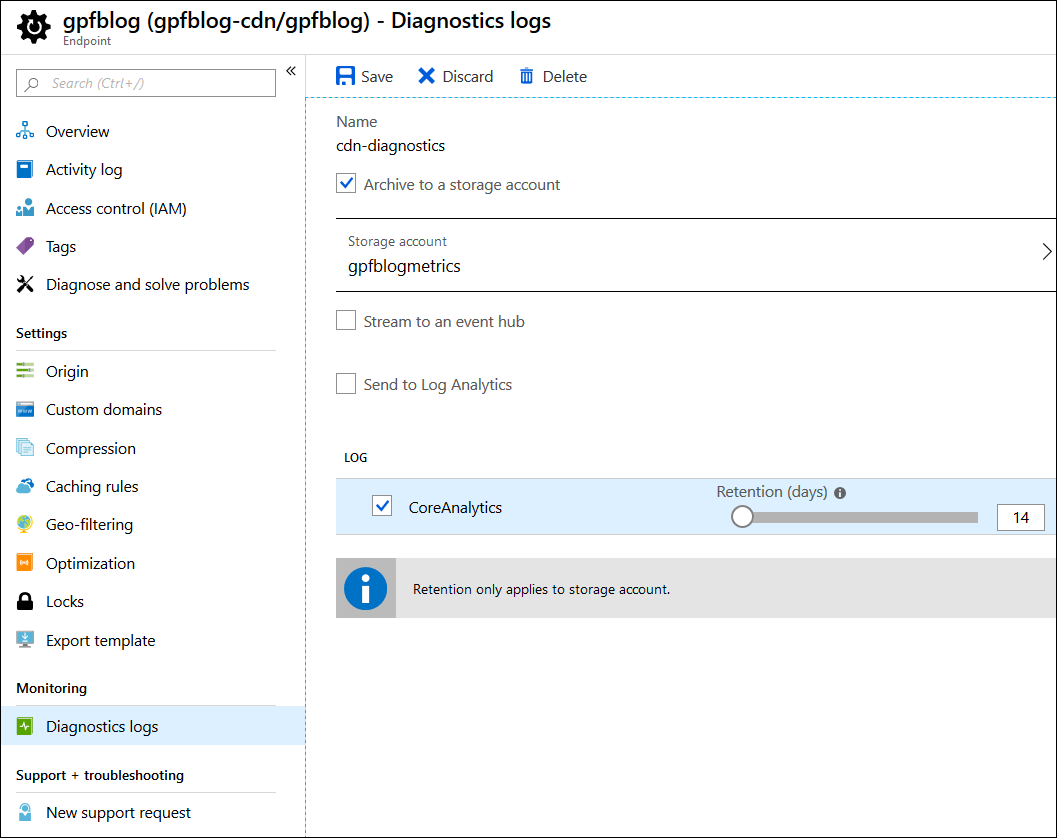Click the Discard X icon
This screenshot has width=1057, height=838.
click(427, 77)
